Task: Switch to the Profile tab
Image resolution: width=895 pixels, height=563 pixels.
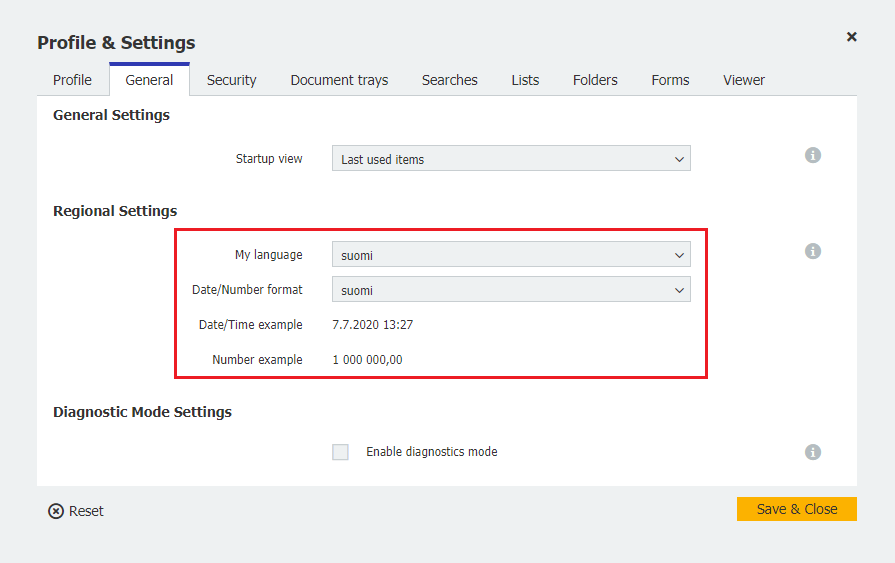Action: tap(72, 80)
